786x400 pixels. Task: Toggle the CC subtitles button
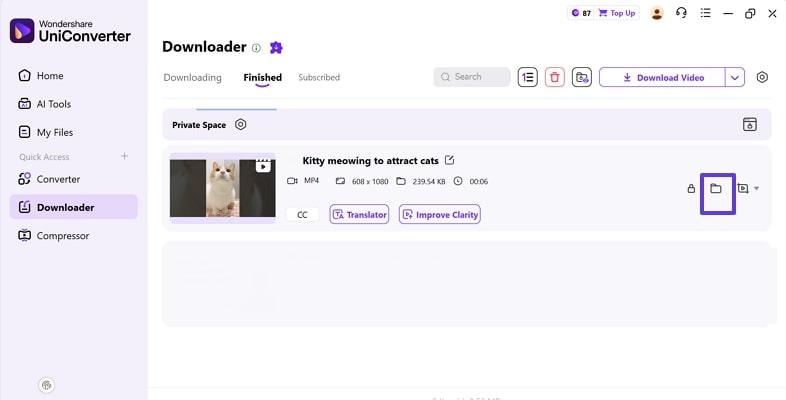[302, 215]
